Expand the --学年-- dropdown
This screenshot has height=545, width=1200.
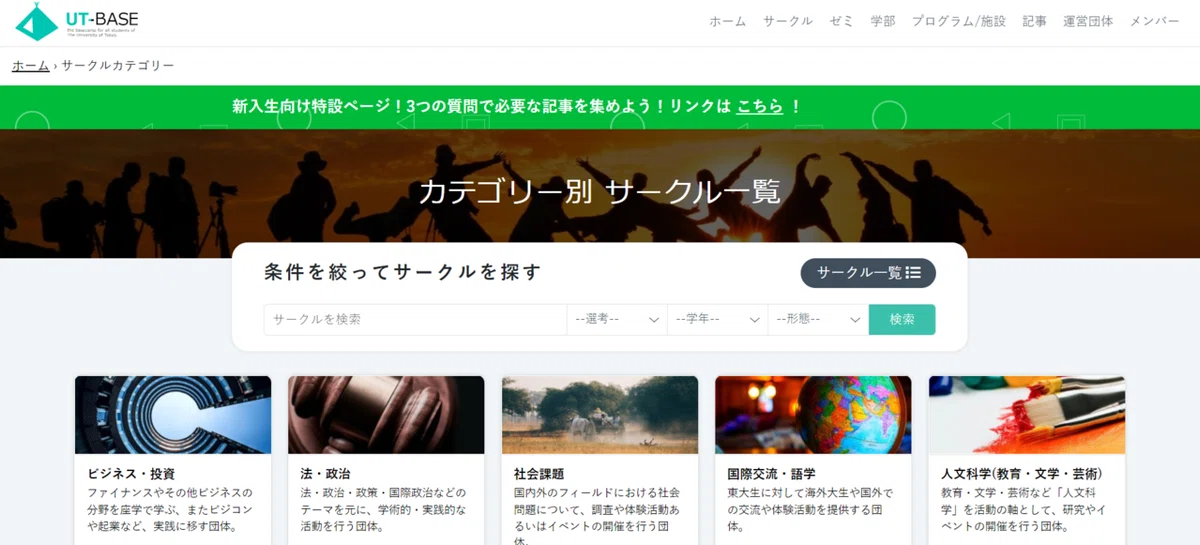coord(718,319)
